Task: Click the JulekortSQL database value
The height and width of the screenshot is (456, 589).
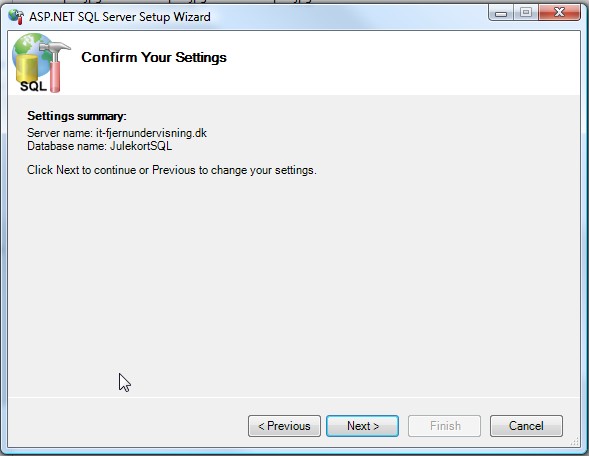Action: [141, 146]
